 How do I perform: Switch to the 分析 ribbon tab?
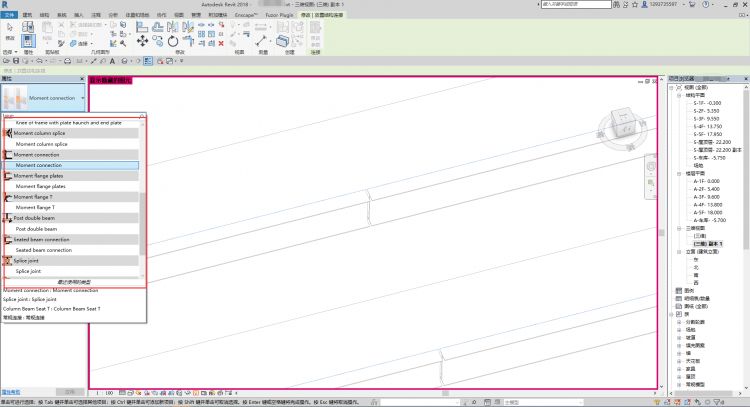point(113,15)
